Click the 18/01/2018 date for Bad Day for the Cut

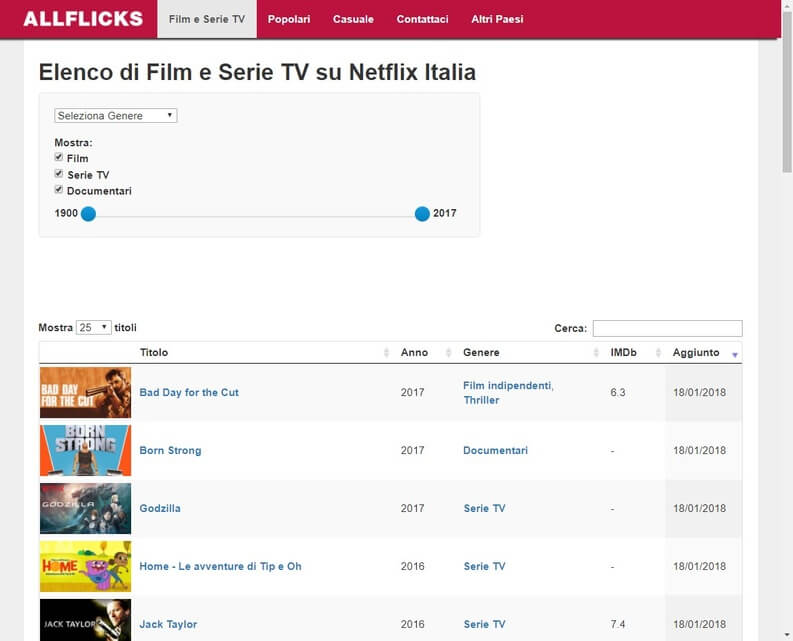[x=699, y=393]
